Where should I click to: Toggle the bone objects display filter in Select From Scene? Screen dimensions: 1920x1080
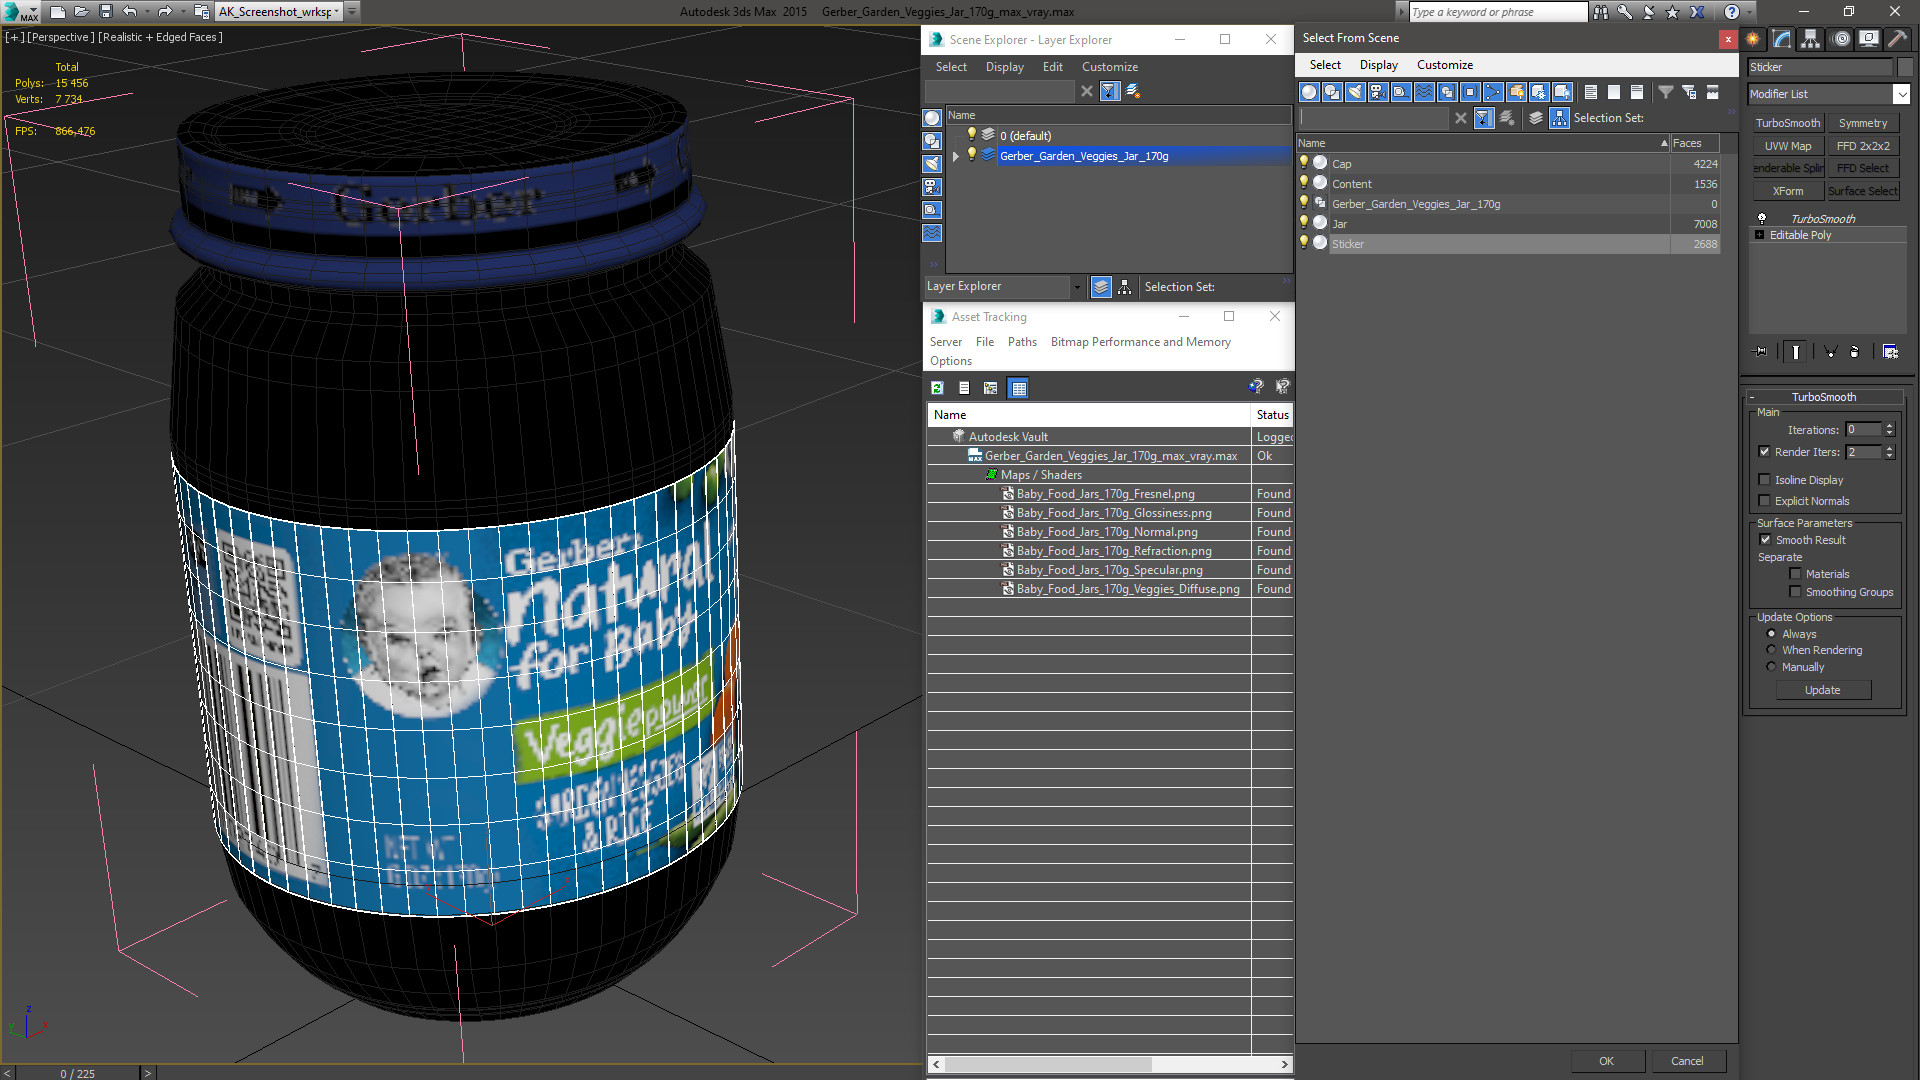coord(1493,92)
